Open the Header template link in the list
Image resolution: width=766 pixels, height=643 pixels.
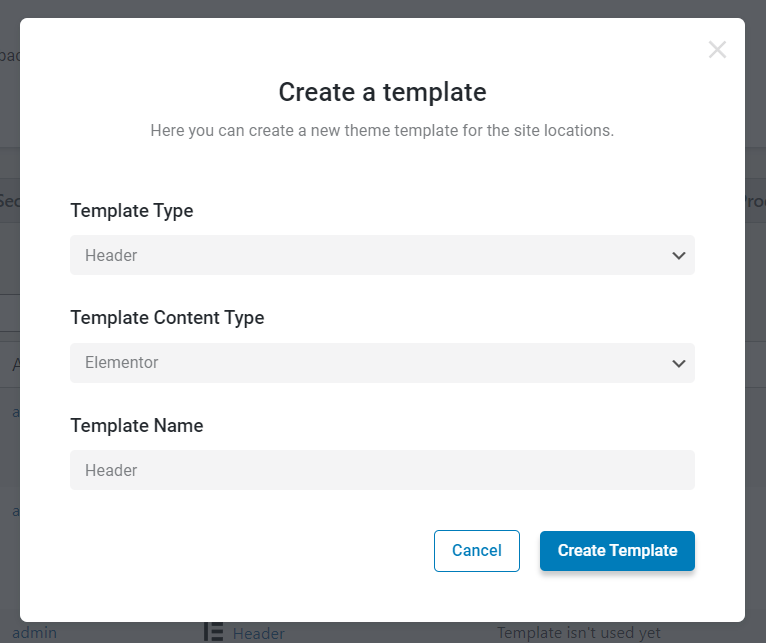258,633
